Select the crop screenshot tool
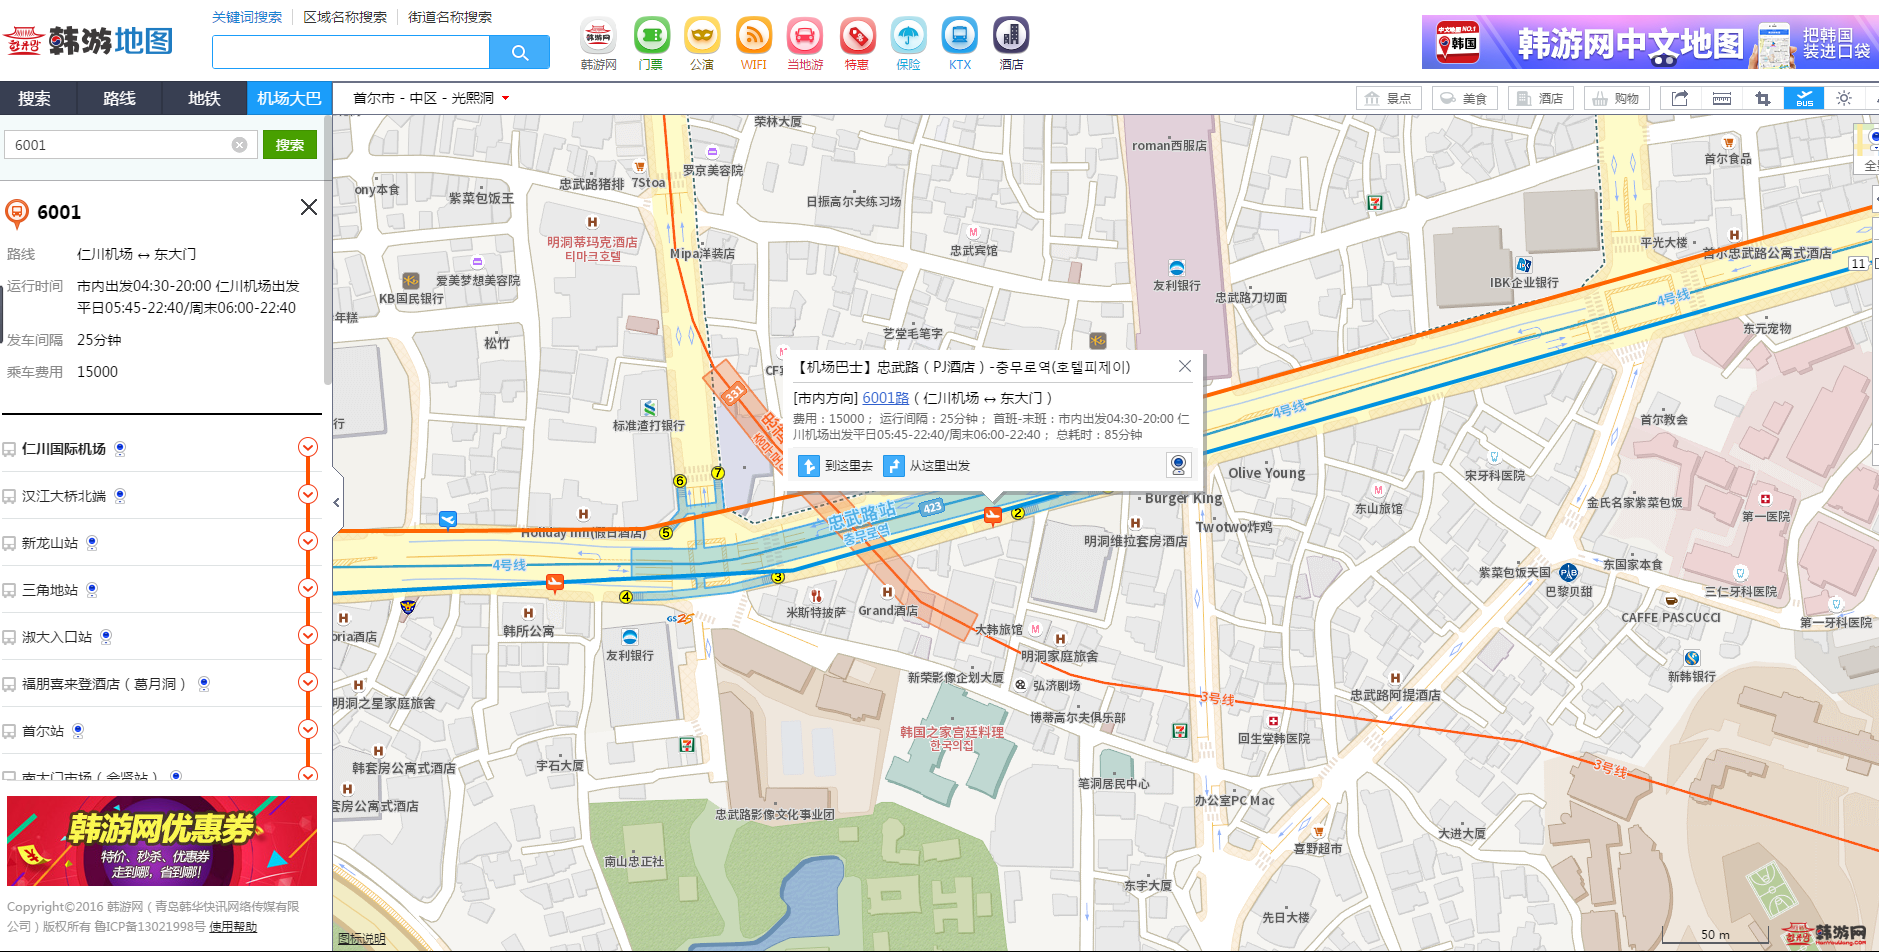This screenshot has height=952, width=1879. pyautogui.click(x=1763, y=98)
